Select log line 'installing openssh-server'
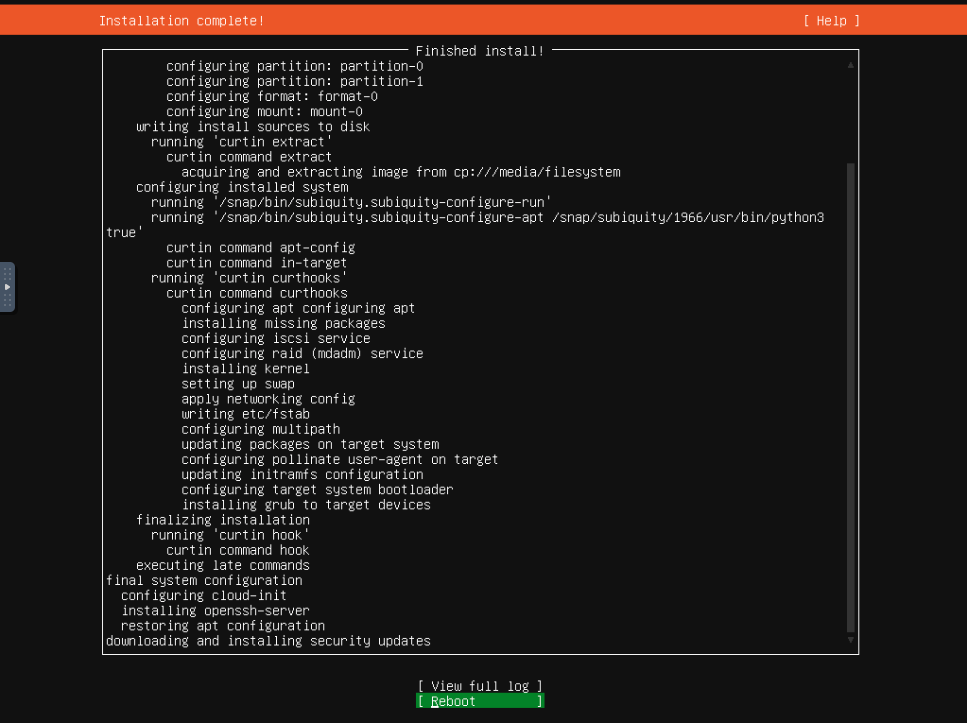 215,611
